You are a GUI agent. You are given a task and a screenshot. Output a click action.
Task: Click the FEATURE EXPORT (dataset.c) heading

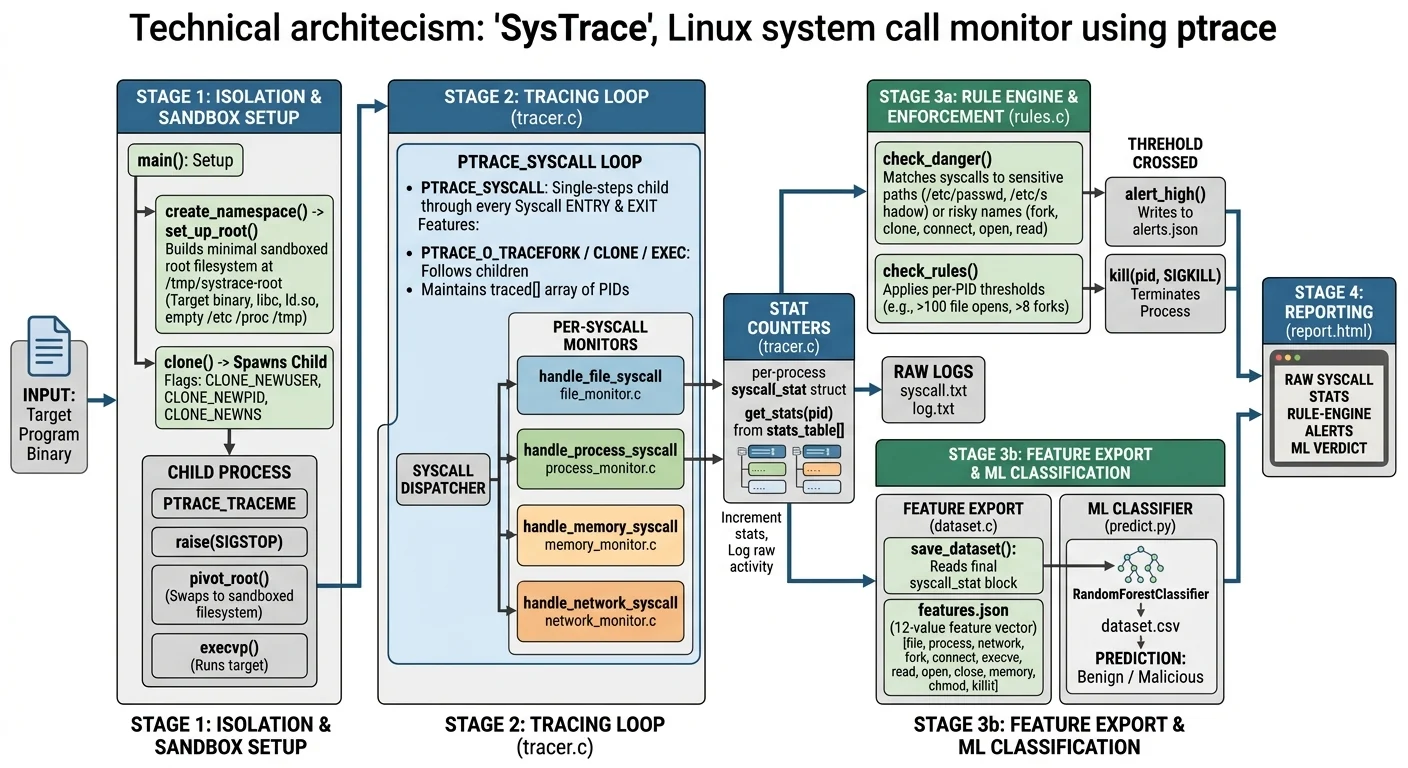(963, 516)
